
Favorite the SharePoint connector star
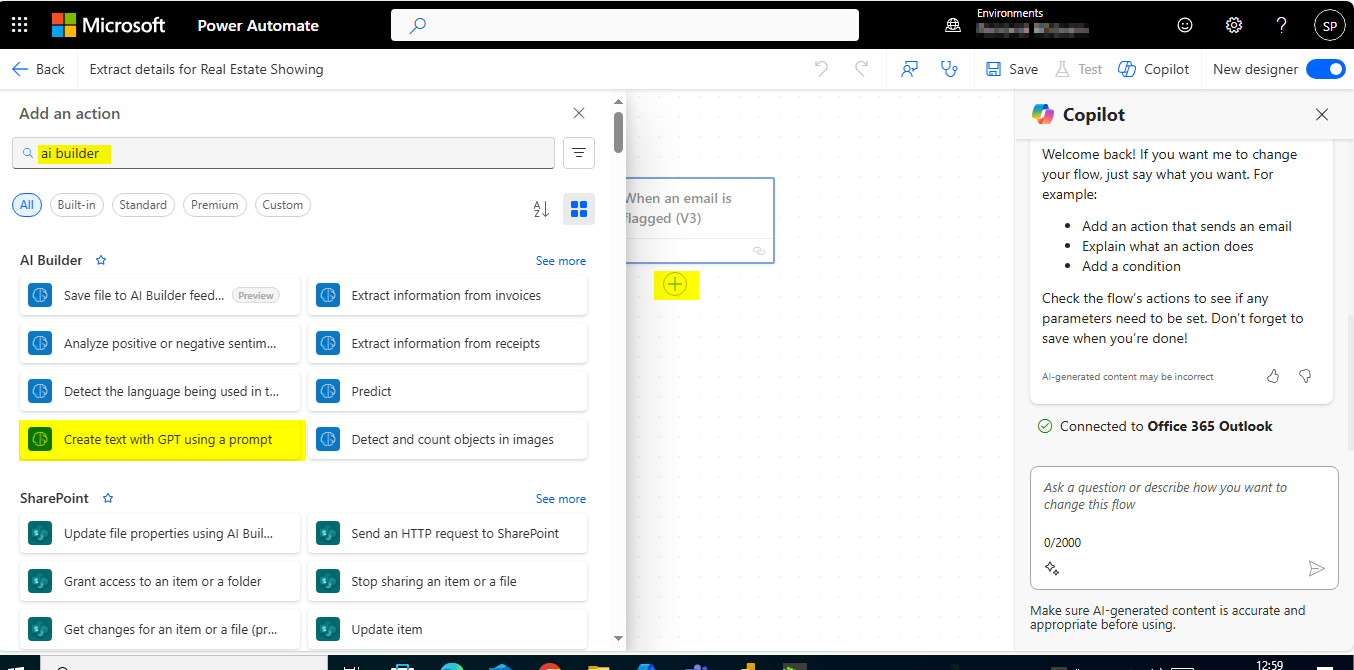[108, 498]
